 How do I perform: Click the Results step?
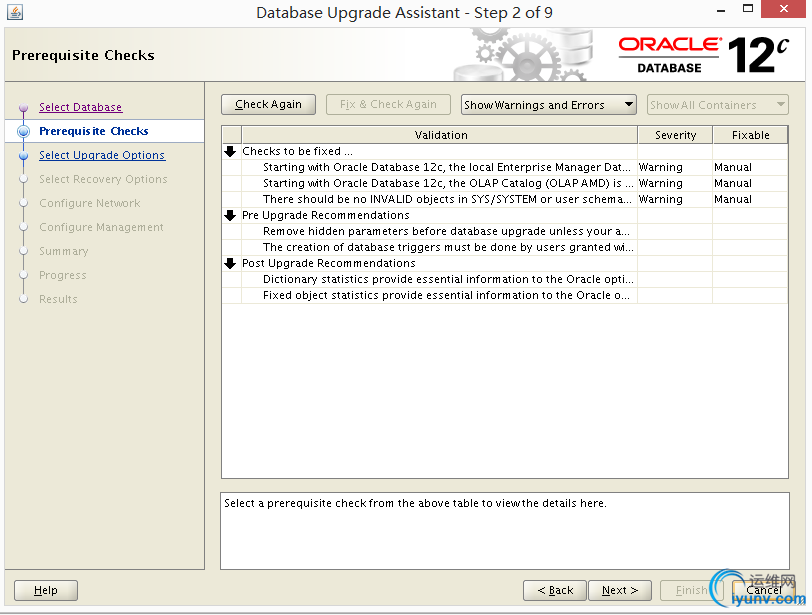click(58, 299)
